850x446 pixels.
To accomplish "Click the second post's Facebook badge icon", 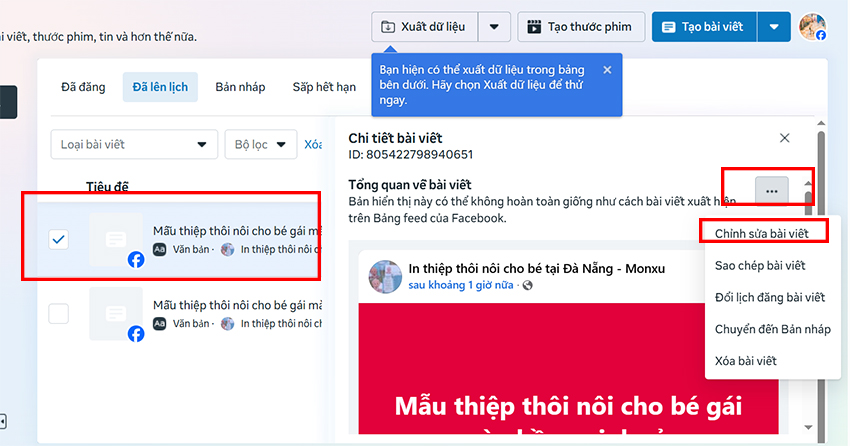I will coord(136,334).
